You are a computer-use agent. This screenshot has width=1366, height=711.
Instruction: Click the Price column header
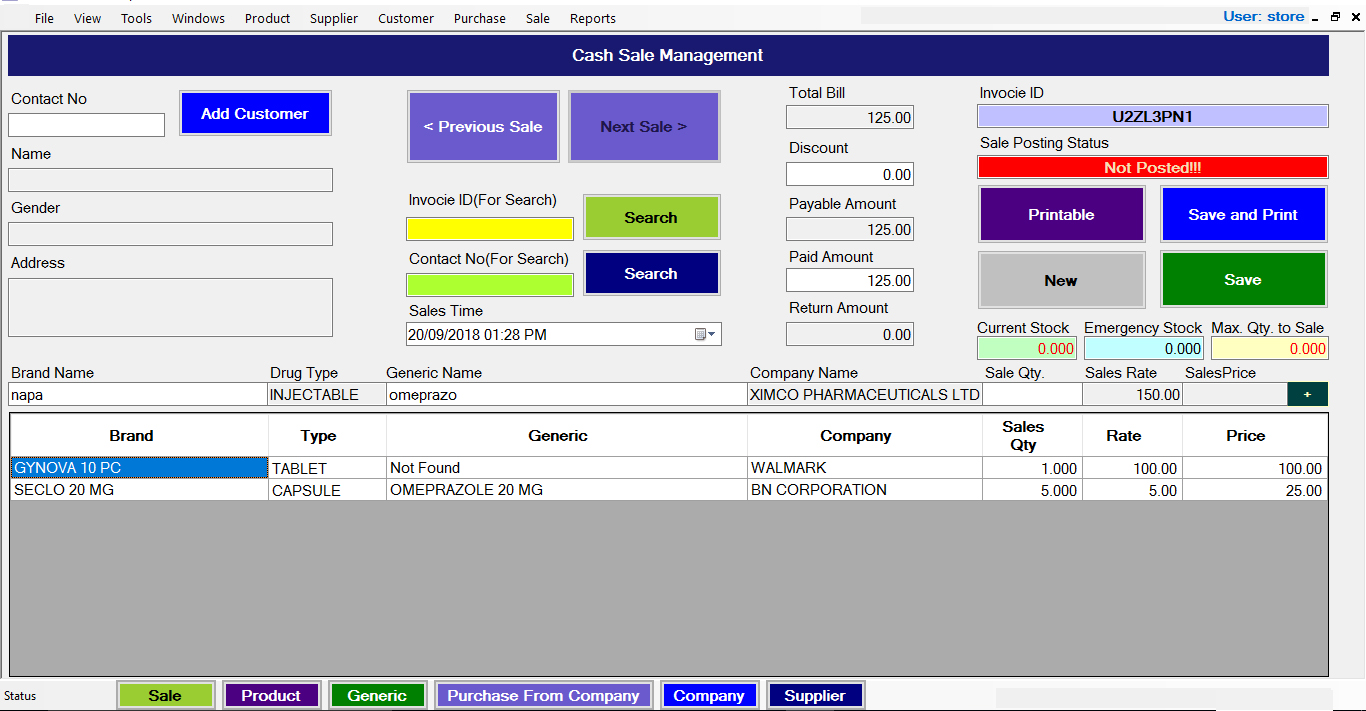point(1255,436)
